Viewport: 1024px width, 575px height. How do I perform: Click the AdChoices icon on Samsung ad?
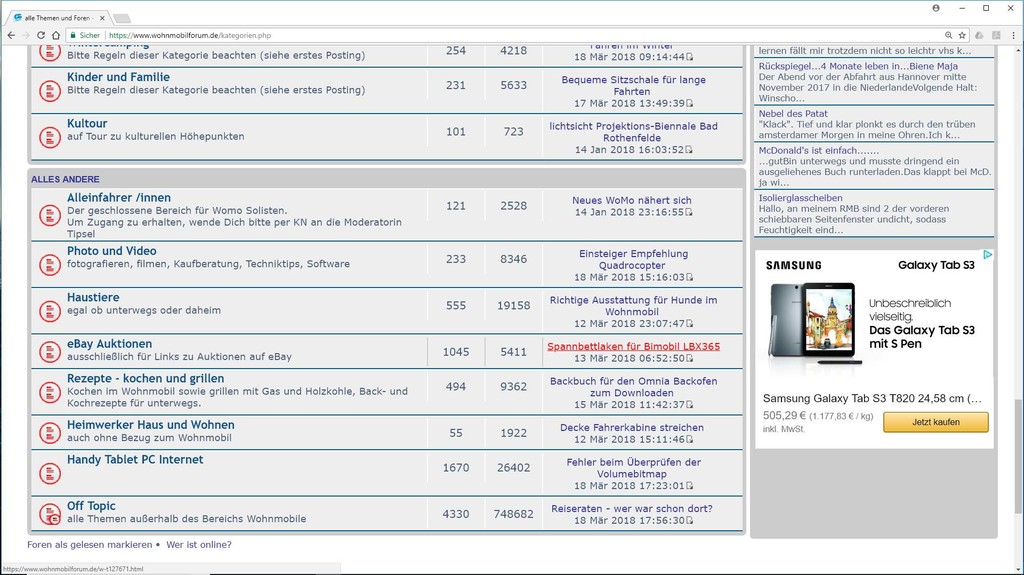pos(987,255)
